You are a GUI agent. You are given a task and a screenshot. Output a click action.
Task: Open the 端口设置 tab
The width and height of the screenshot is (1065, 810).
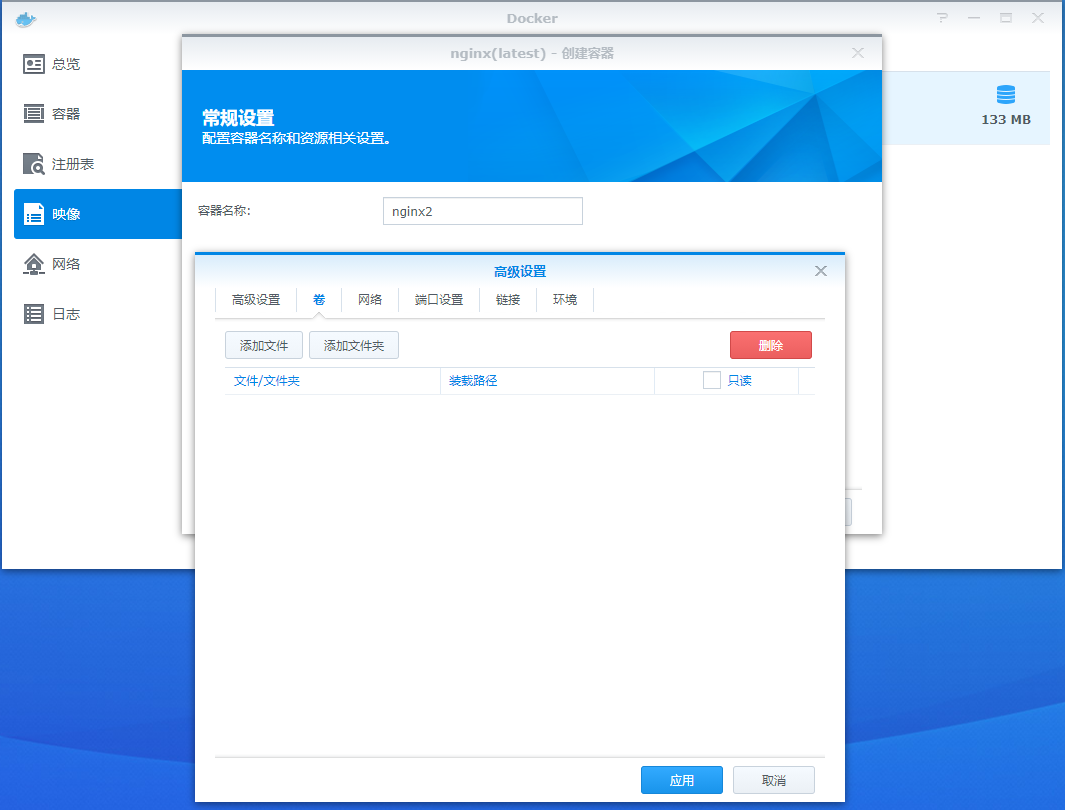tap(438, 299)
